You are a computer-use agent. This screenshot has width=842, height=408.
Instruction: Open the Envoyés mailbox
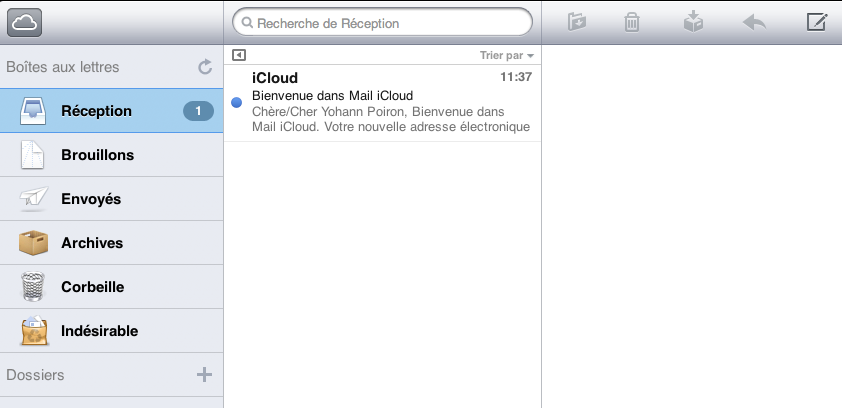[91, 199]
